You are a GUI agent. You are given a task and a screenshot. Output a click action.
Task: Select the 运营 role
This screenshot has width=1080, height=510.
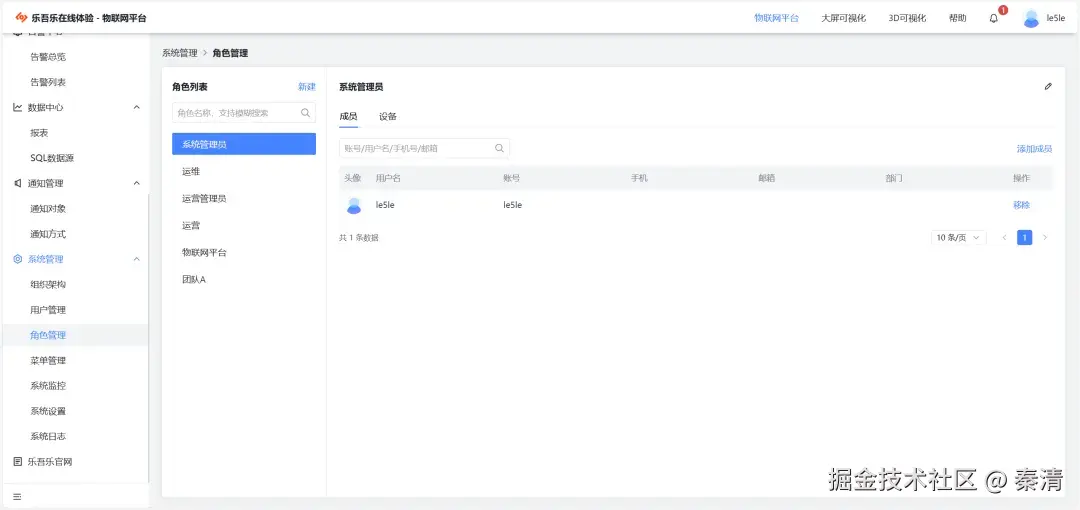click(x=244, y=225)
